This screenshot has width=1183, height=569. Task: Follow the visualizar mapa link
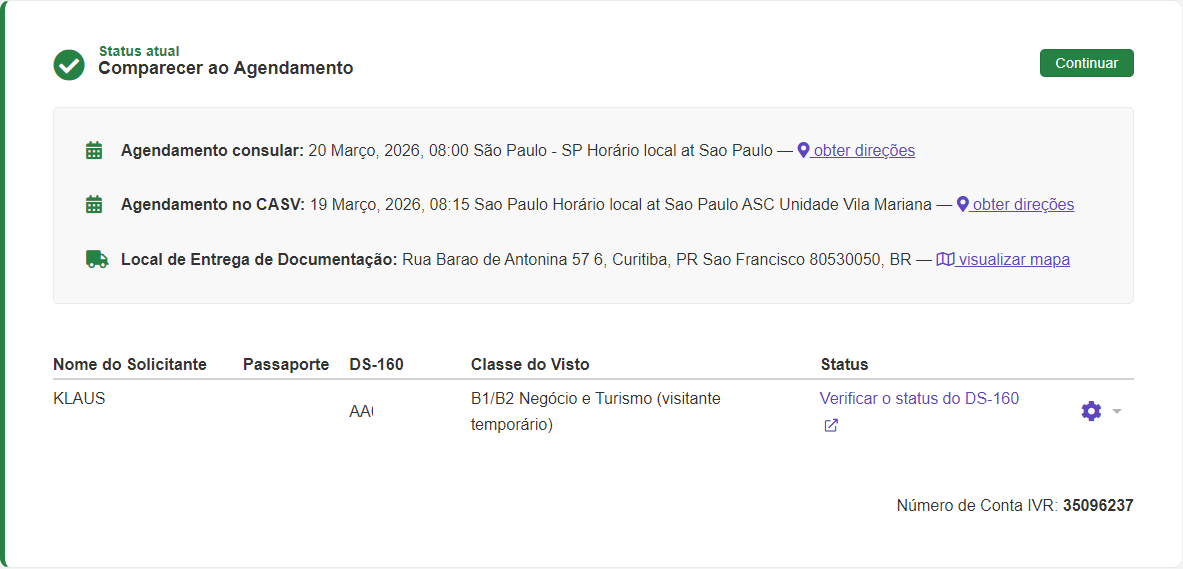1013,260
